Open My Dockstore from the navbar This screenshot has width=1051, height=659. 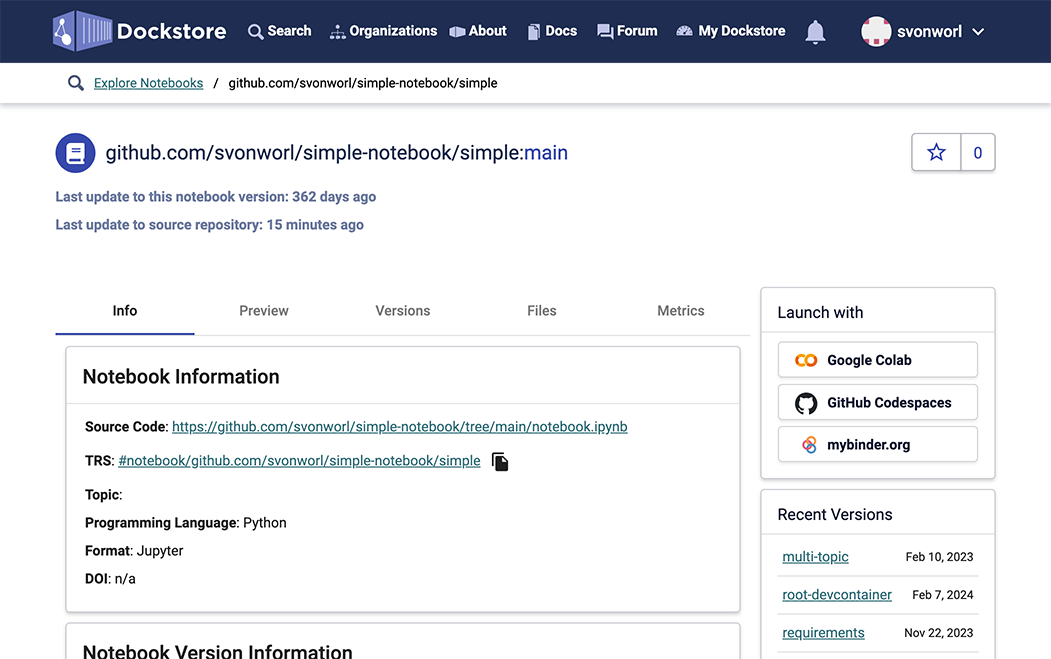coord(731,31)
